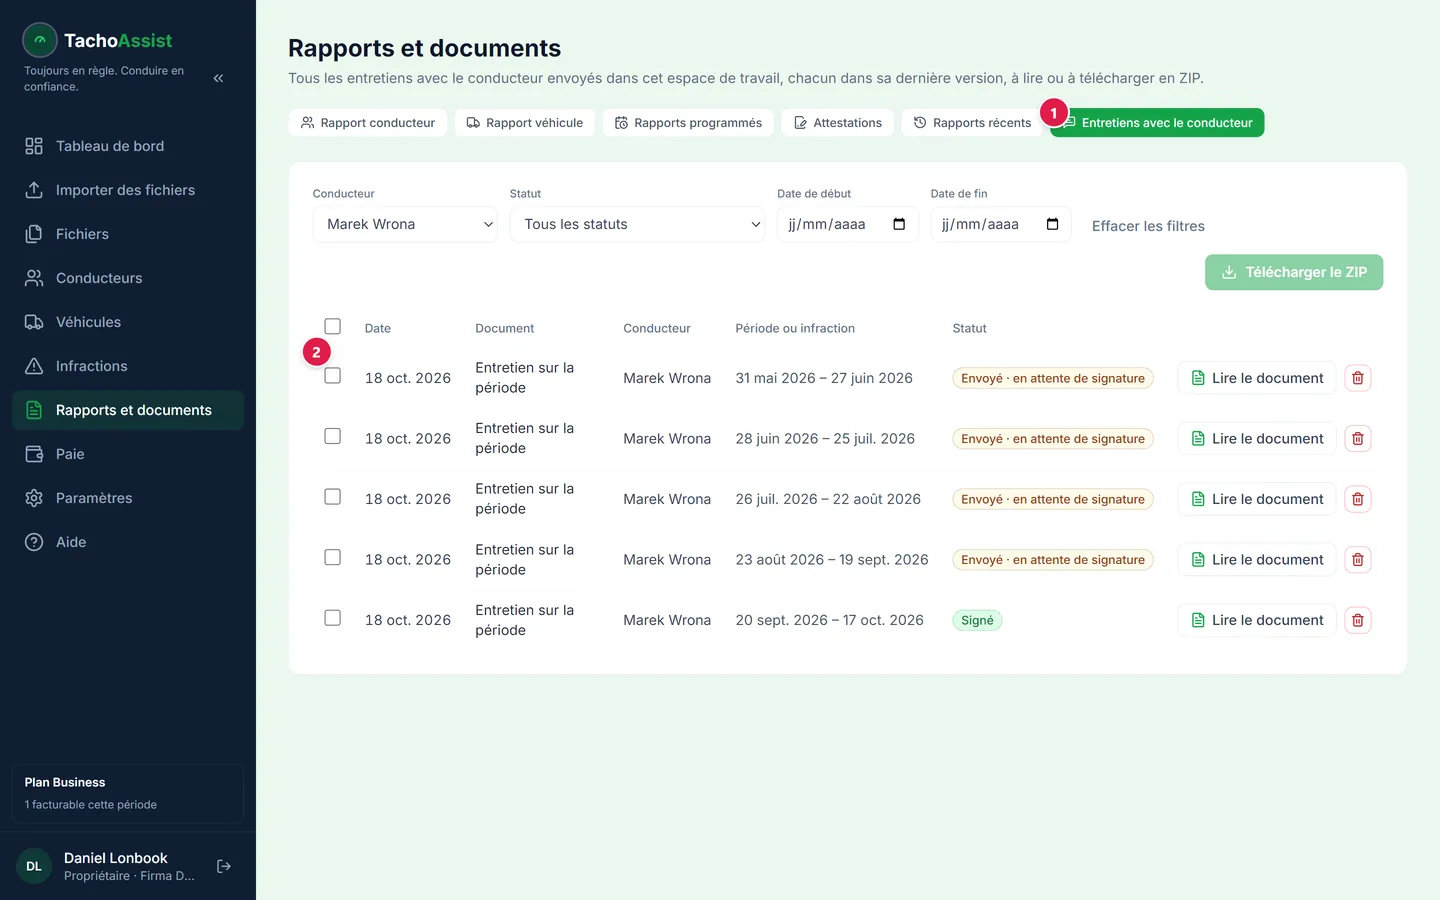Open Daniel Lonbook's DL avatar
1440x900 pixels.
34,866
